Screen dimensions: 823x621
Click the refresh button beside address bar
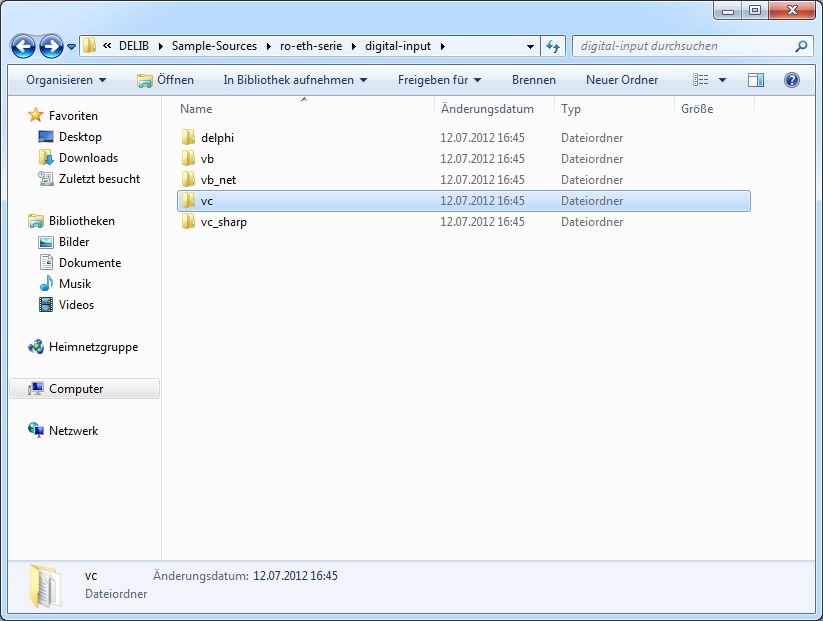click(553, 46)
